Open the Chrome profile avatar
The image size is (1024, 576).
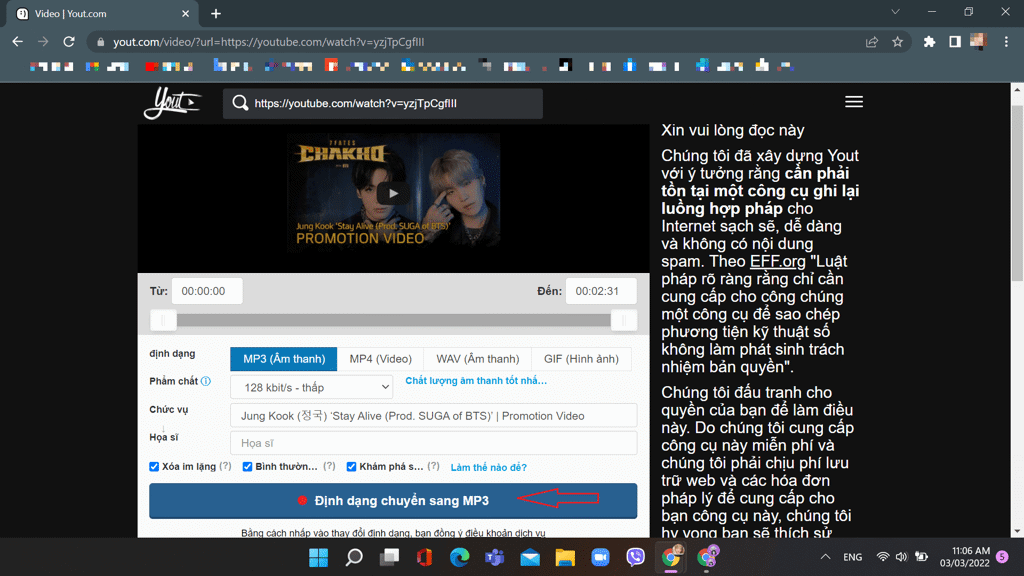pyautogui.click(x=978, y=42)
